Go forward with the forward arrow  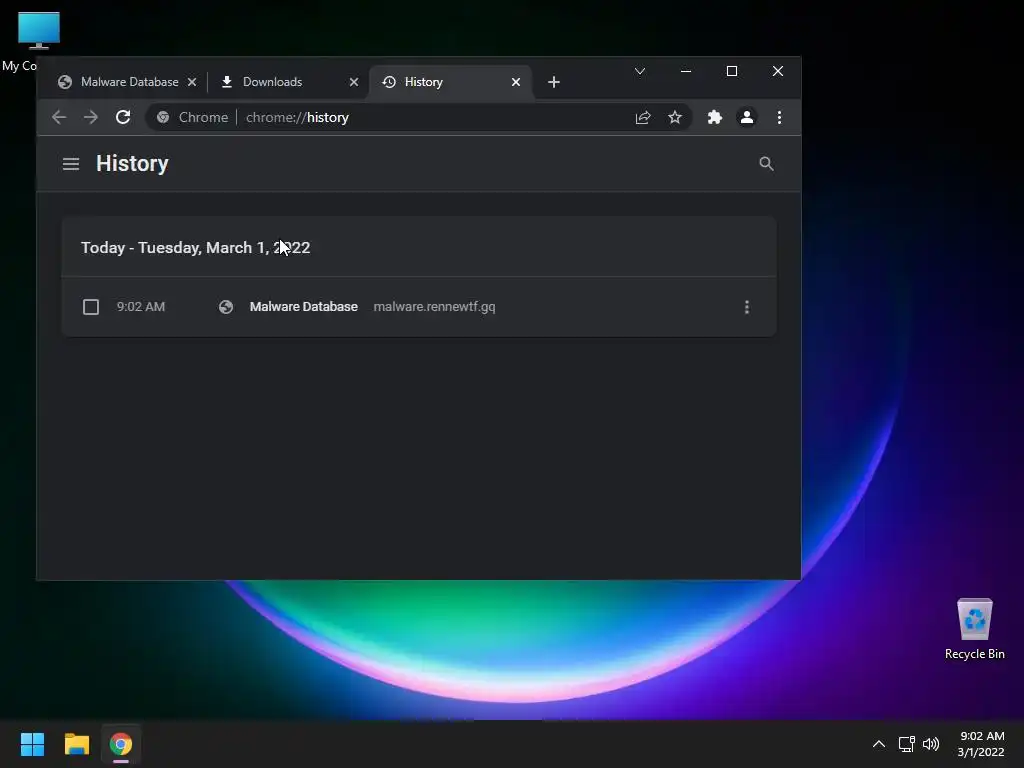click(91, 118)
